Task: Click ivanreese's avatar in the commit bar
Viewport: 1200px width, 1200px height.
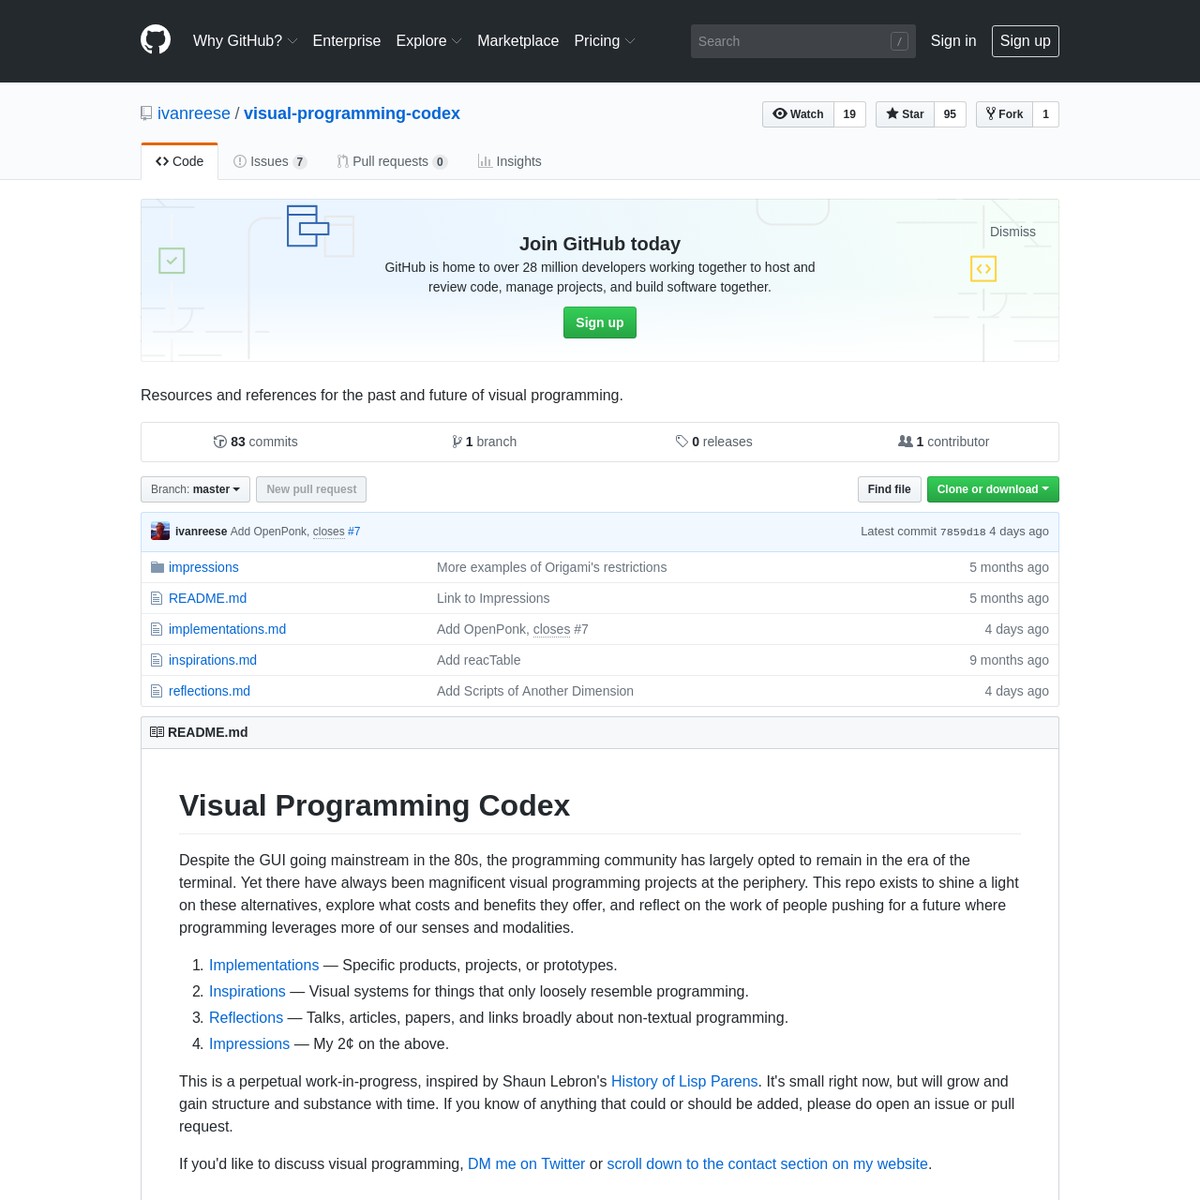Action: coord(160,531)
